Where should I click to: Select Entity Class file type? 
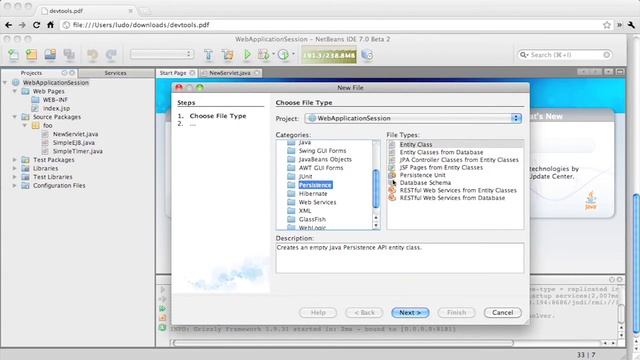click(416, 144)
